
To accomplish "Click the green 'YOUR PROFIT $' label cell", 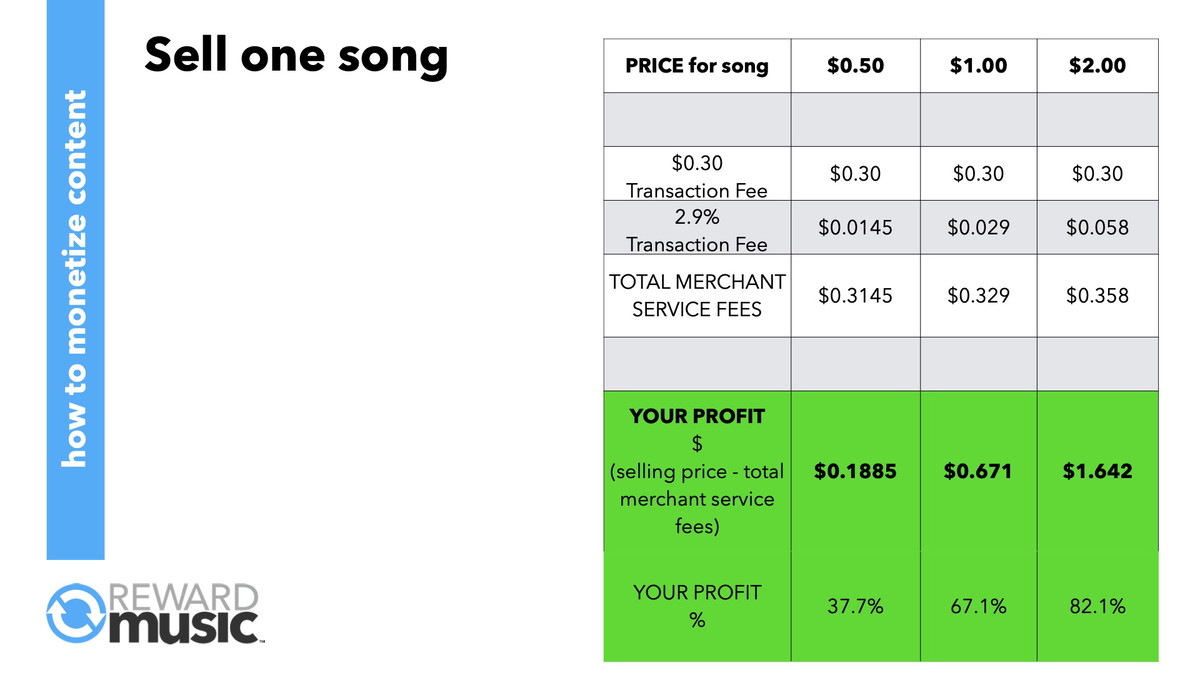I will point(697,470).
